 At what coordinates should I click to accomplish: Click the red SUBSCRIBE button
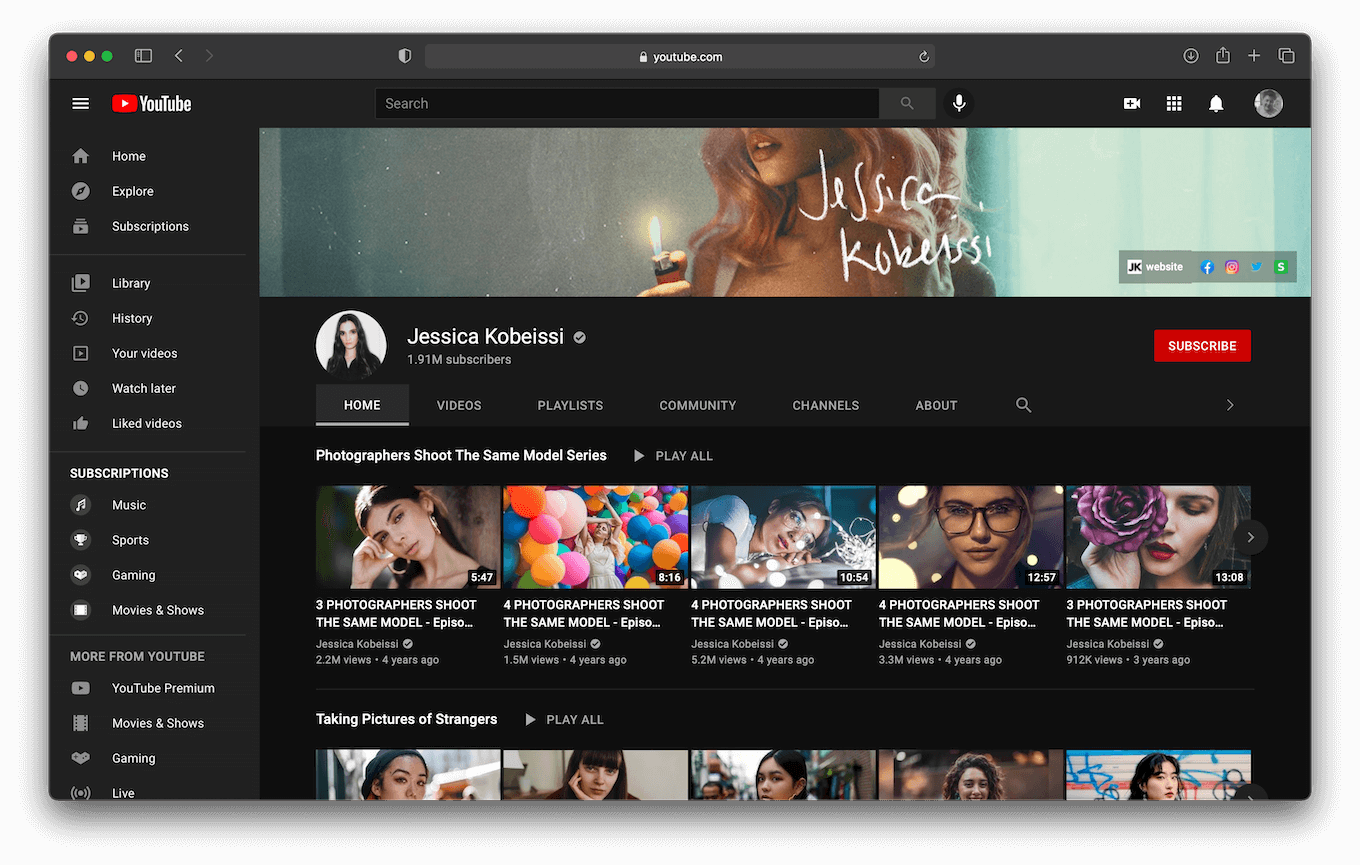pyautogui.click(x=1202, y=346)
